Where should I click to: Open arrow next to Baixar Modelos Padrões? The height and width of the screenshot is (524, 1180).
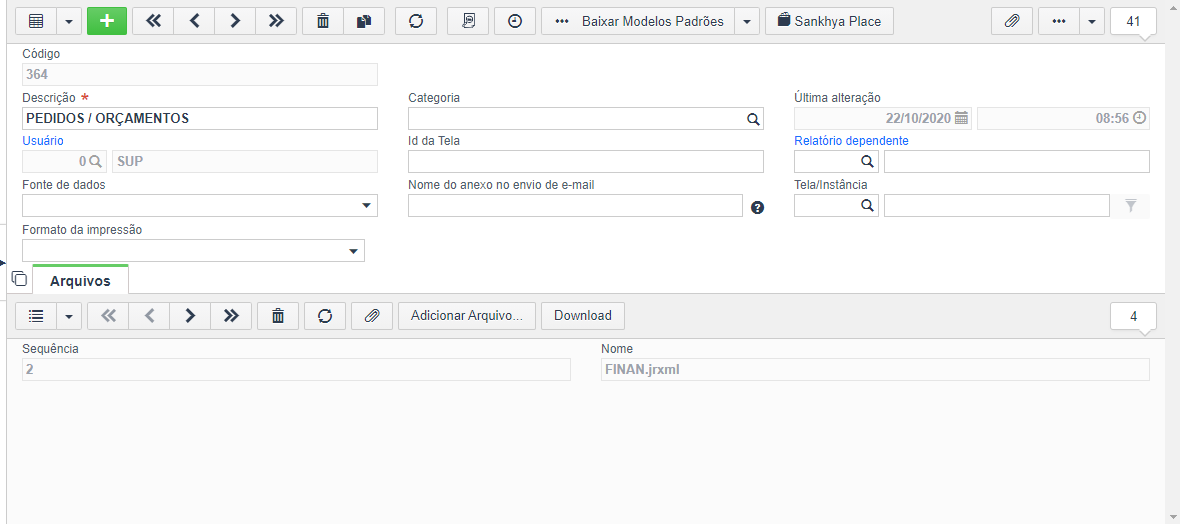[x=746, y=21]
